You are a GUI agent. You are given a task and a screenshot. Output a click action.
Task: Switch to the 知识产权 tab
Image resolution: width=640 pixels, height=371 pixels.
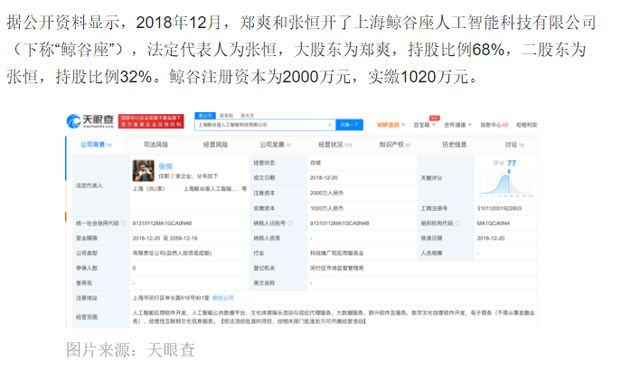[x=395, y=145]
